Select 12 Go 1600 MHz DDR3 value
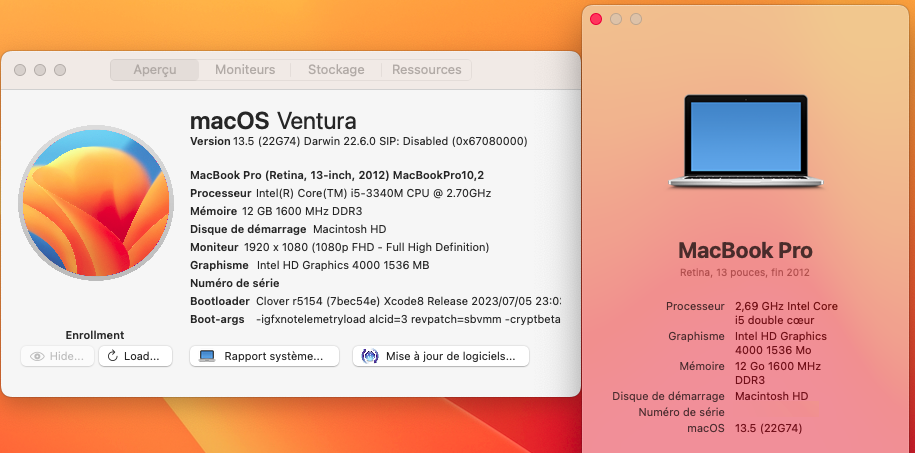 click(778, 373)
